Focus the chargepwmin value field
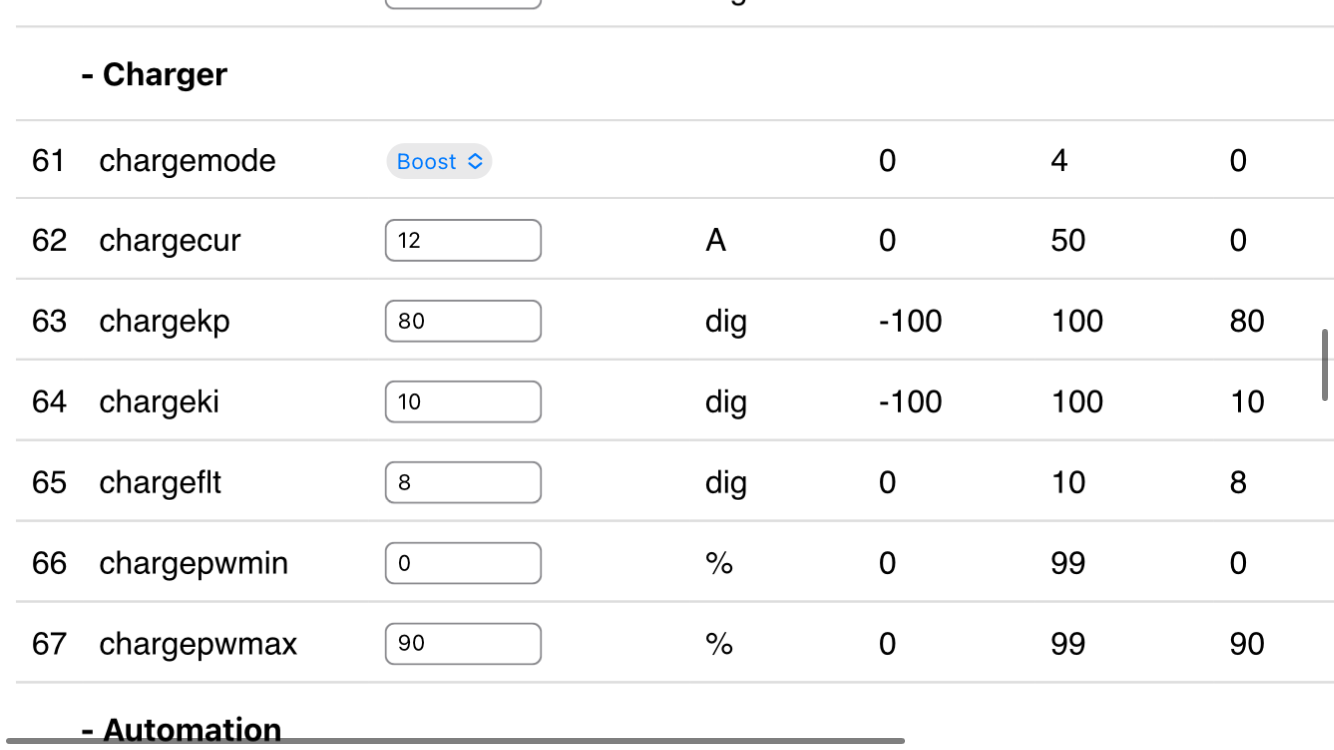The height and width of the screenshot is (750, 1334). [463, 564]
